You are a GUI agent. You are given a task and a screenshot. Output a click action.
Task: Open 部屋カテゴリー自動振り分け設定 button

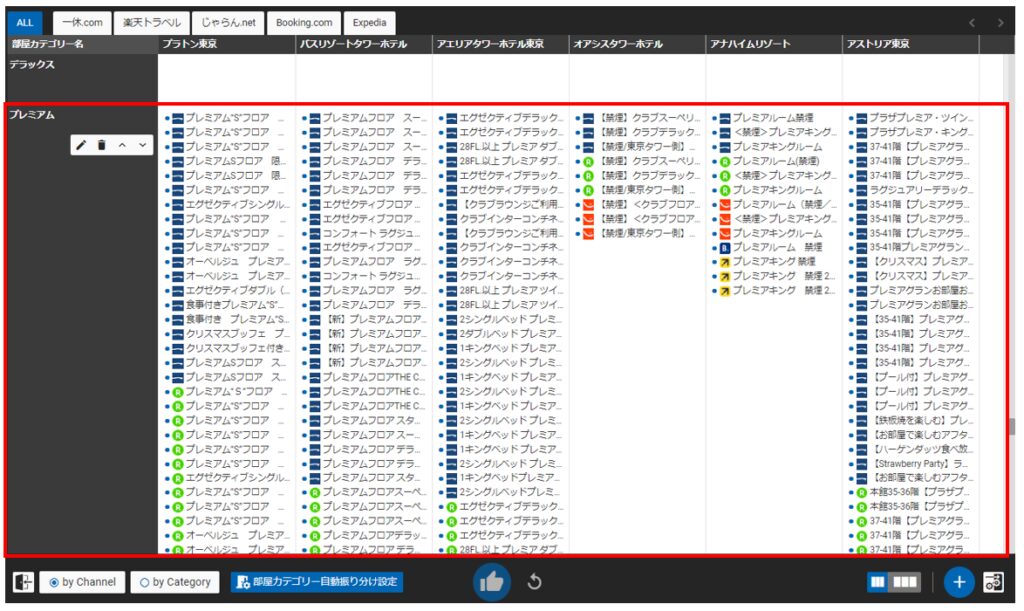[x=316, y=582]
